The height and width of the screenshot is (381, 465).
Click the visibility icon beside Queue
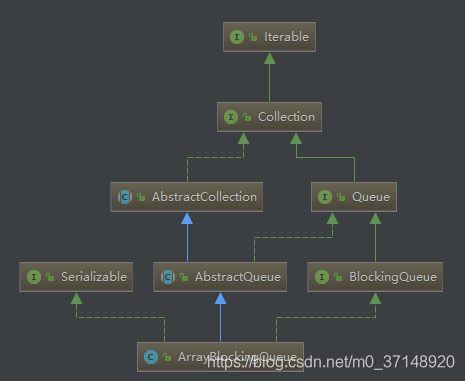(341, 197)
